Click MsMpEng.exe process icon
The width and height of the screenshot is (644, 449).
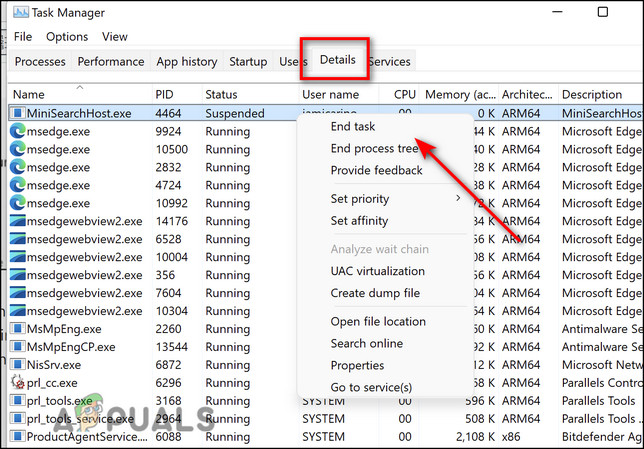18,329
